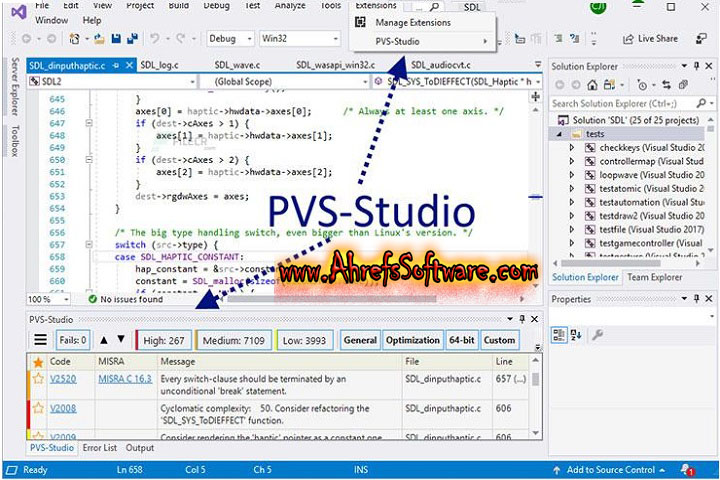Screen dimensions: 720x480
Task: Open the PVS-Studio panel hamburger menu
Action: 41,340
